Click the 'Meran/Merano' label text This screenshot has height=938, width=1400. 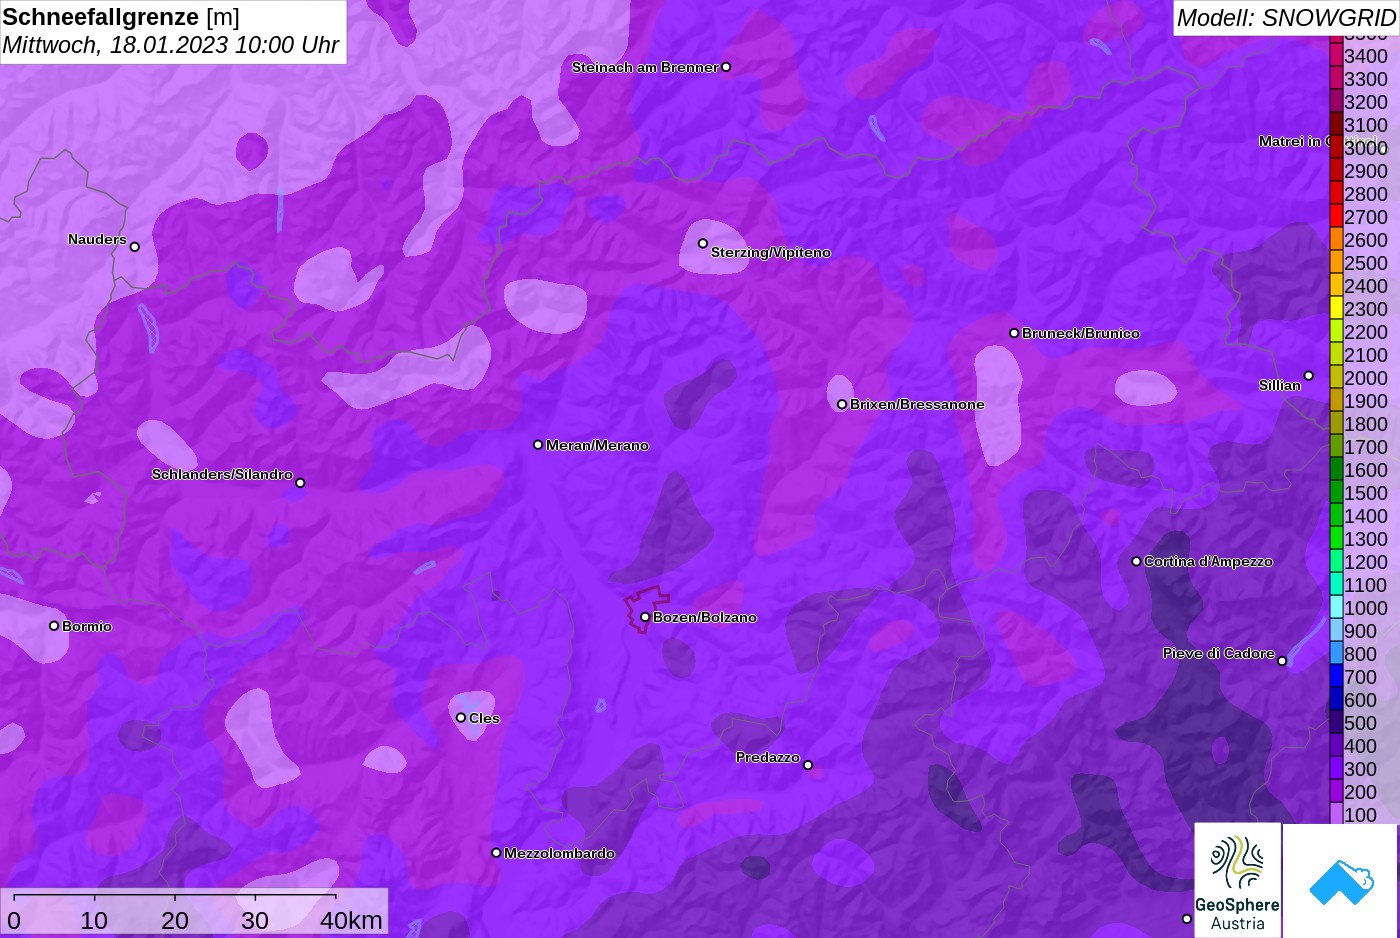click(597, 445)
